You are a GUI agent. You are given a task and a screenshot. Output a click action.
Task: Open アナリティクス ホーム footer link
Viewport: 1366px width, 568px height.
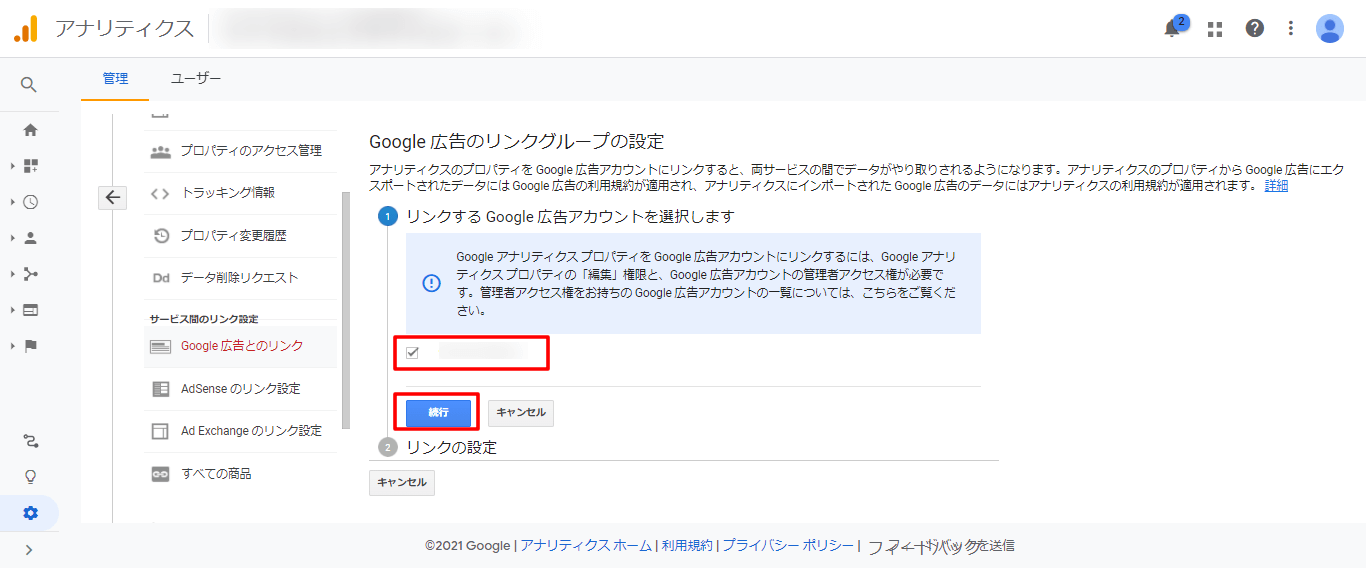click(x=586, y=546)
